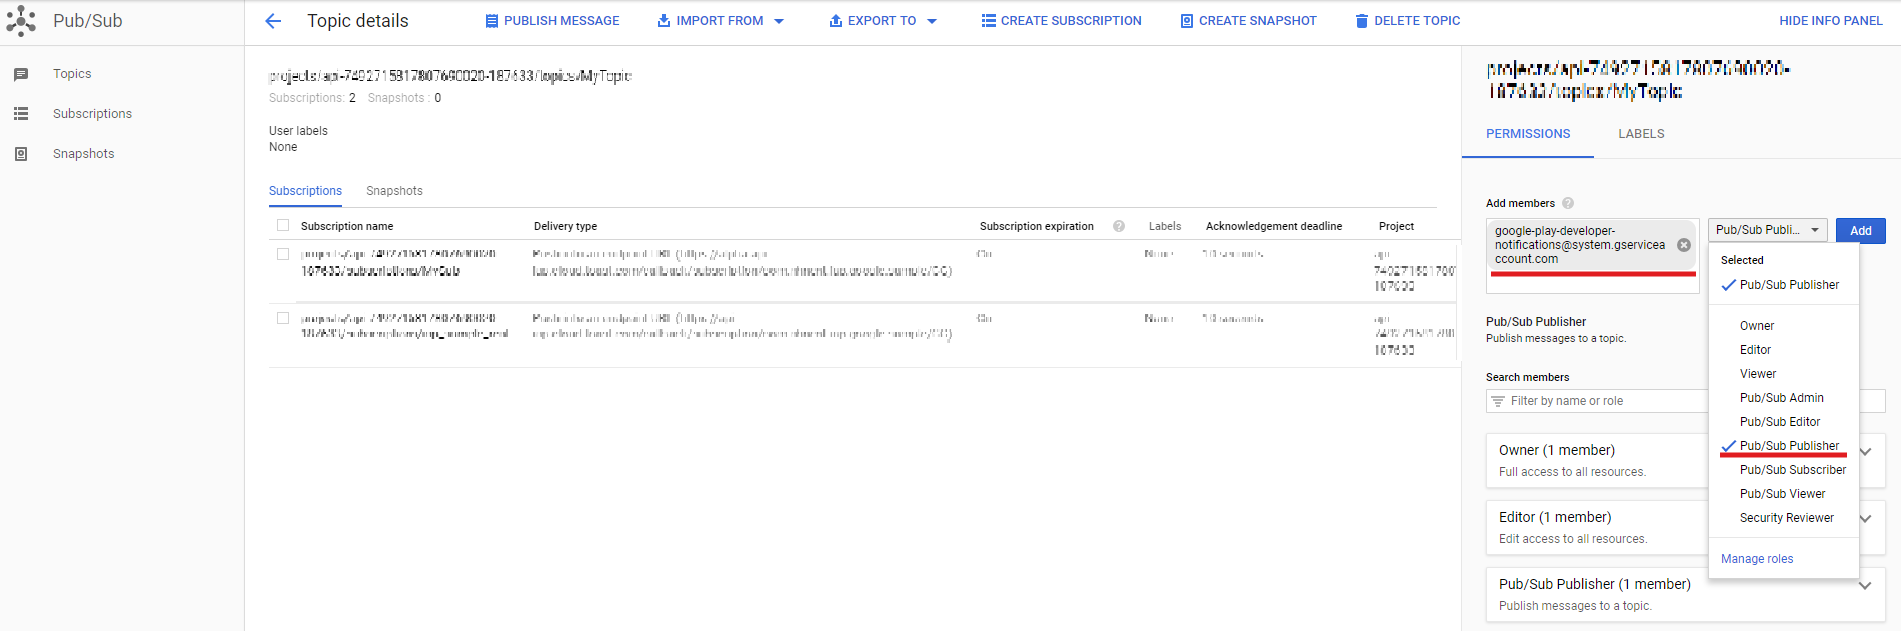Click the Create Snapshot camera icon

pyautogui.click(x=1187, y=21)
